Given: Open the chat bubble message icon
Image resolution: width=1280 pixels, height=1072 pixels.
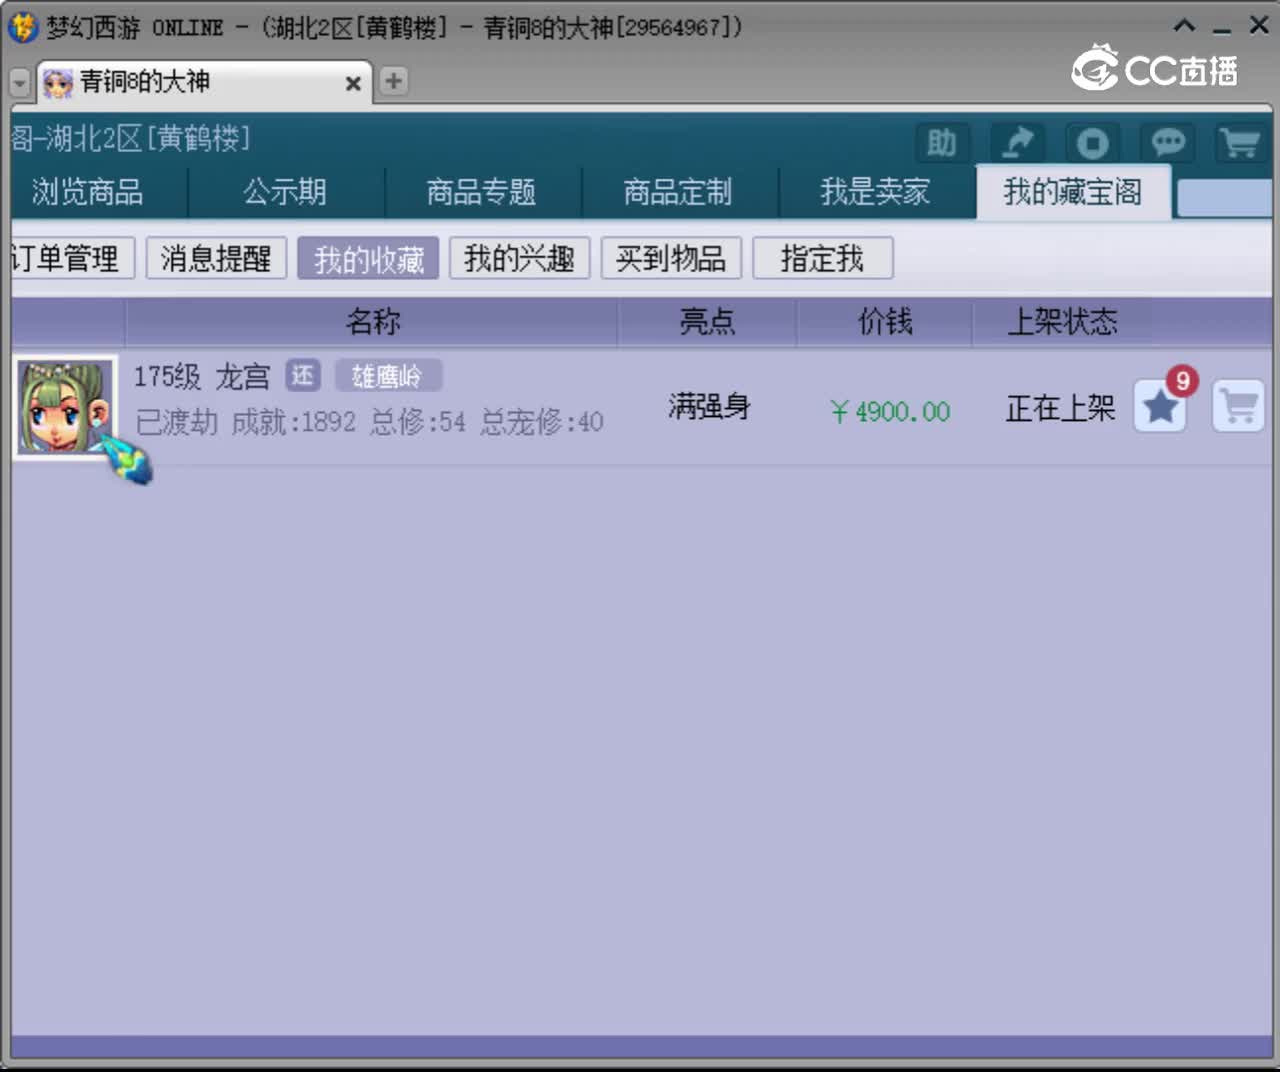Looking at the screenshot, I should (1167, 143).
